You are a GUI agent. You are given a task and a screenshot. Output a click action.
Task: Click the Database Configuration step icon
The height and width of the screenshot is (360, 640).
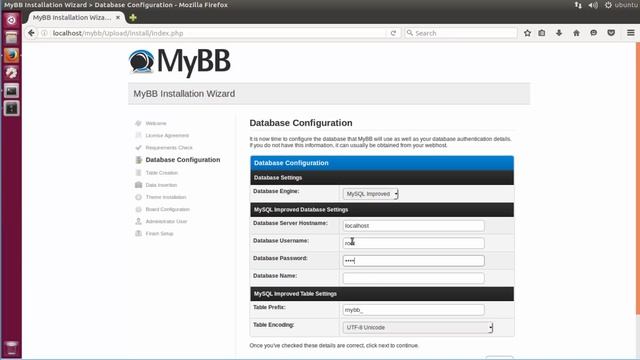(x=139, y=160)
